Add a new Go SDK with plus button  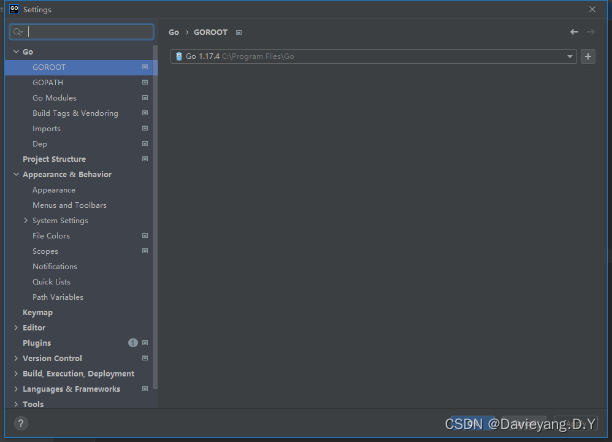(x=588, y=57)
